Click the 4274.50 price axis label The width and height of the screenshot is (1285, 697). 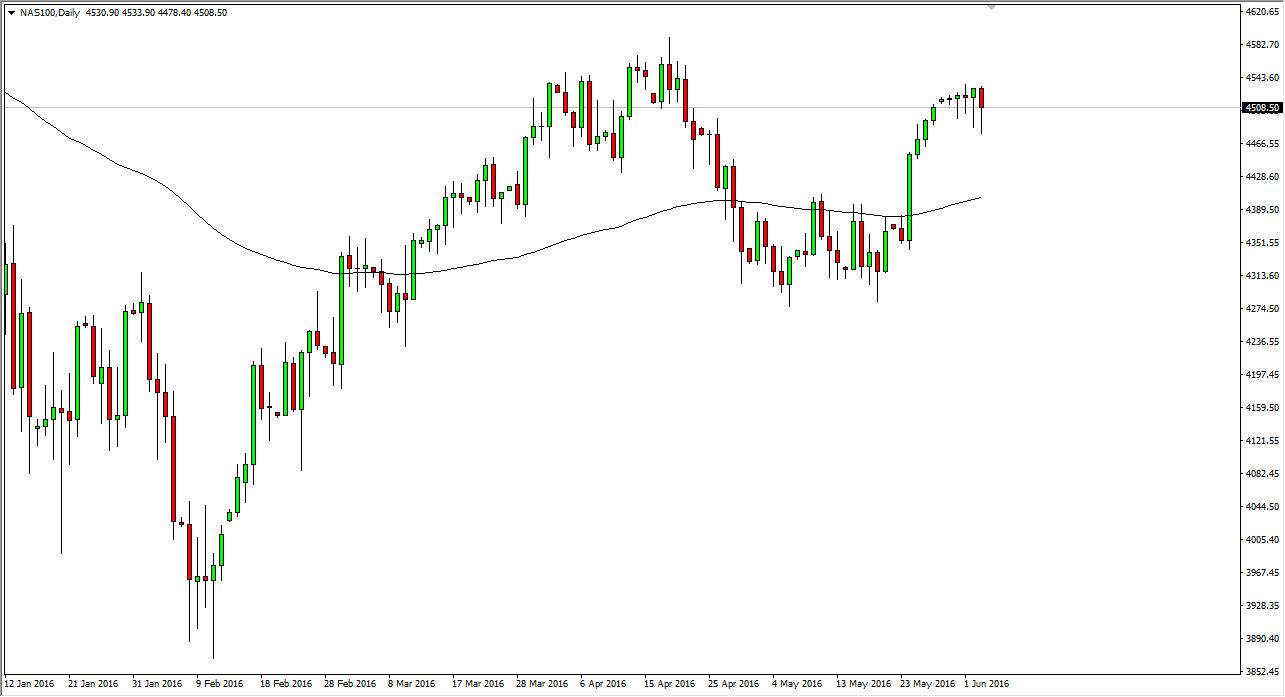tap(1261, 309)
